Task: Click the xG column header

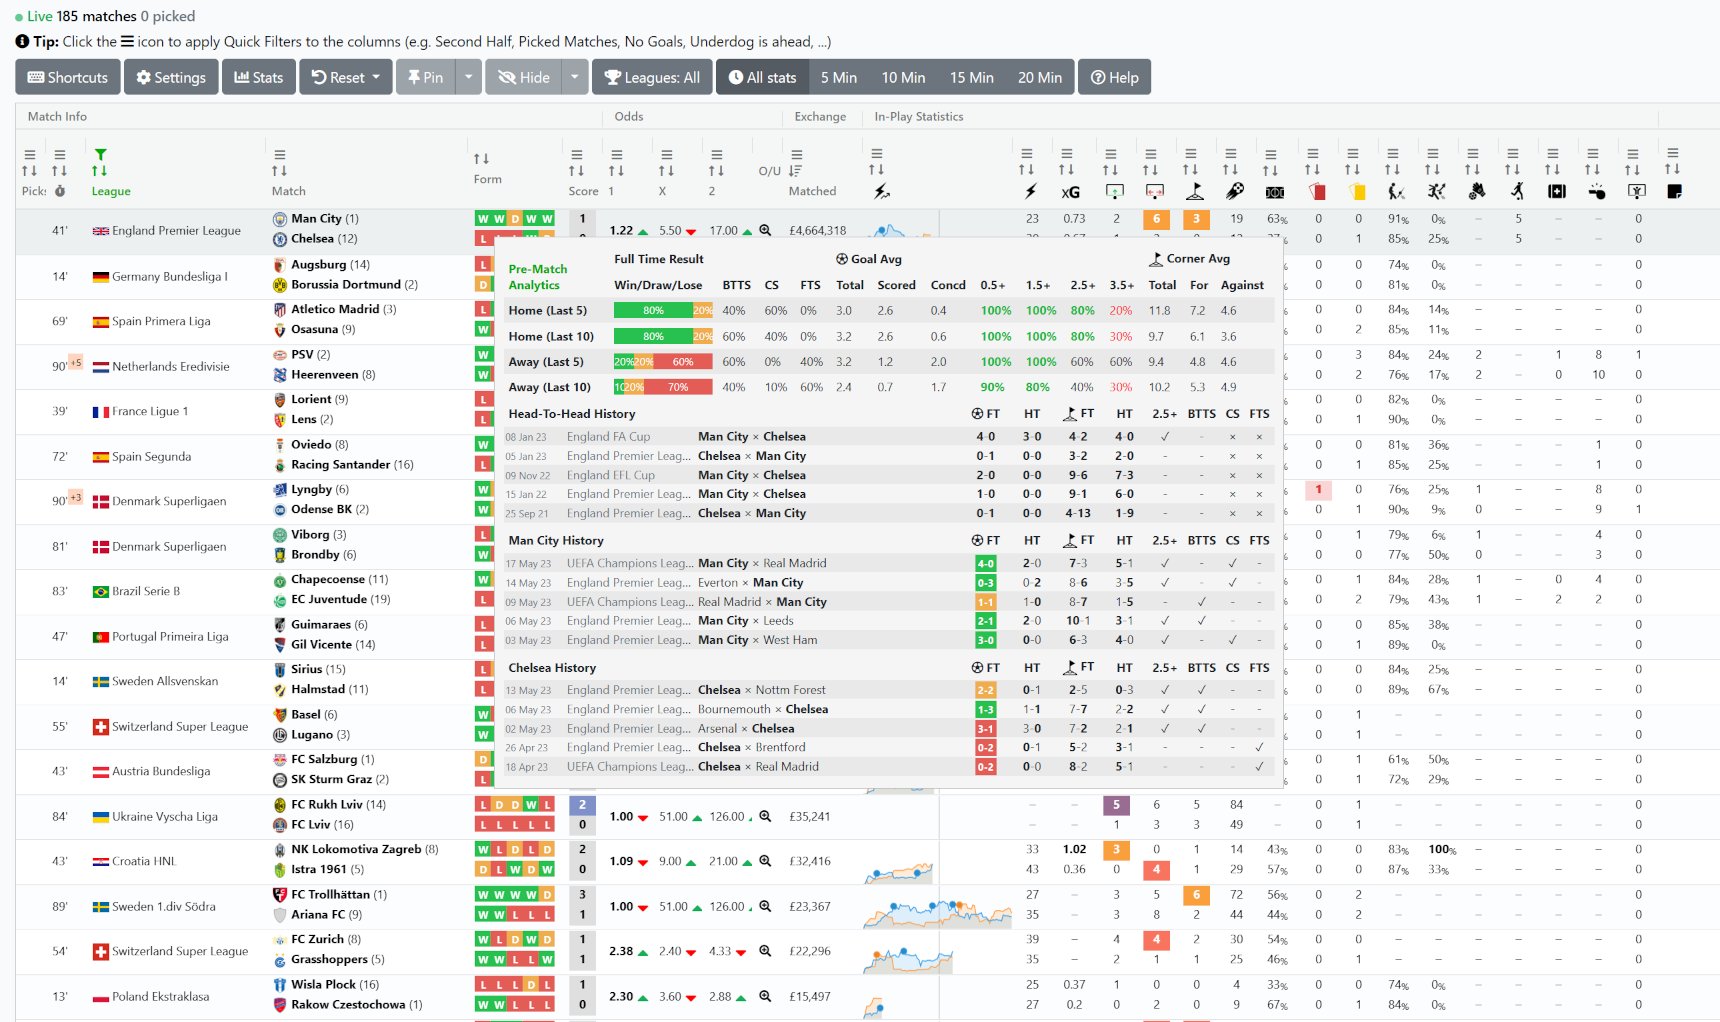Action: pos(1070,192)
